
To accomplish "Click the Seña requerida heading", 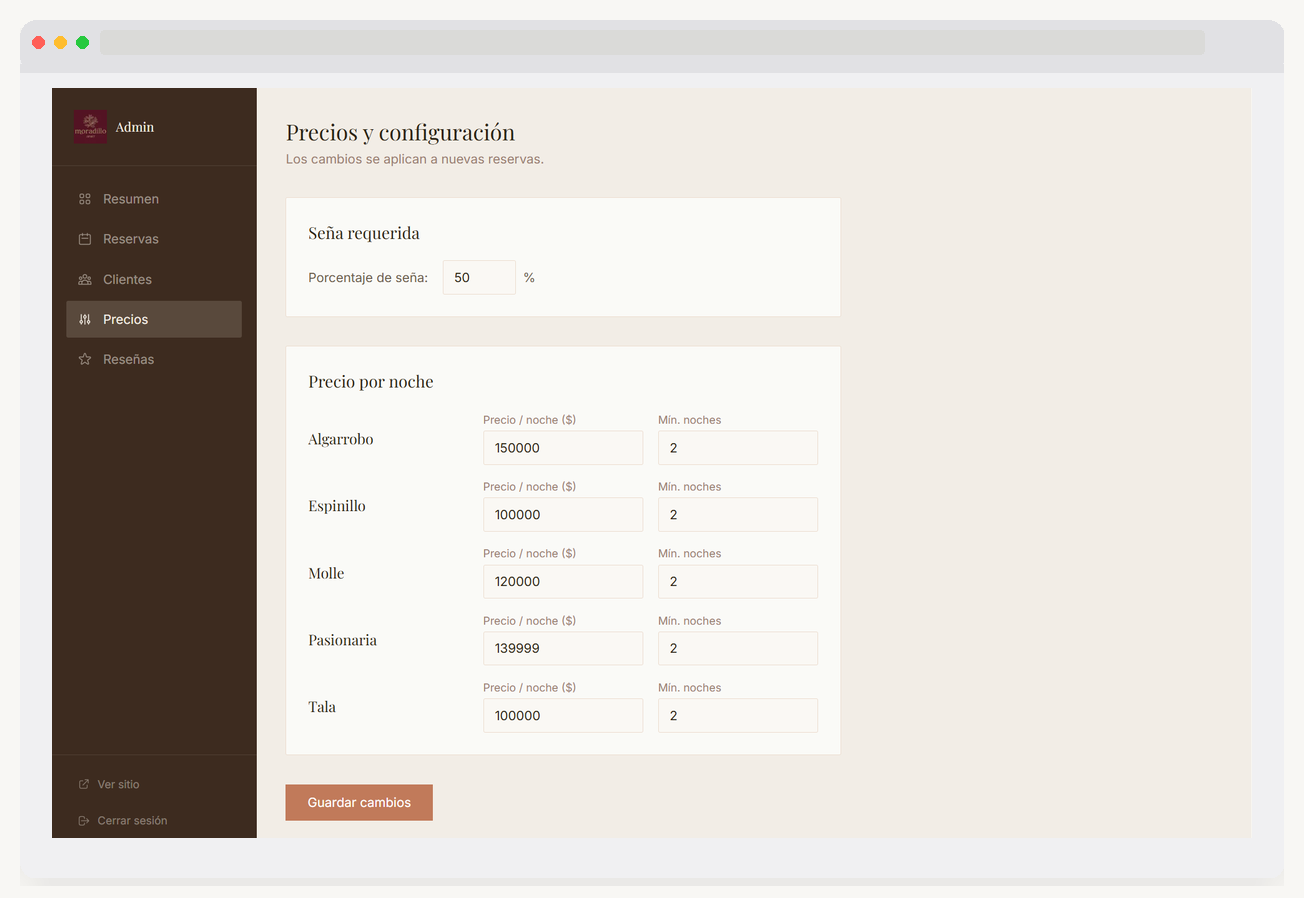I will coord(364,233).
